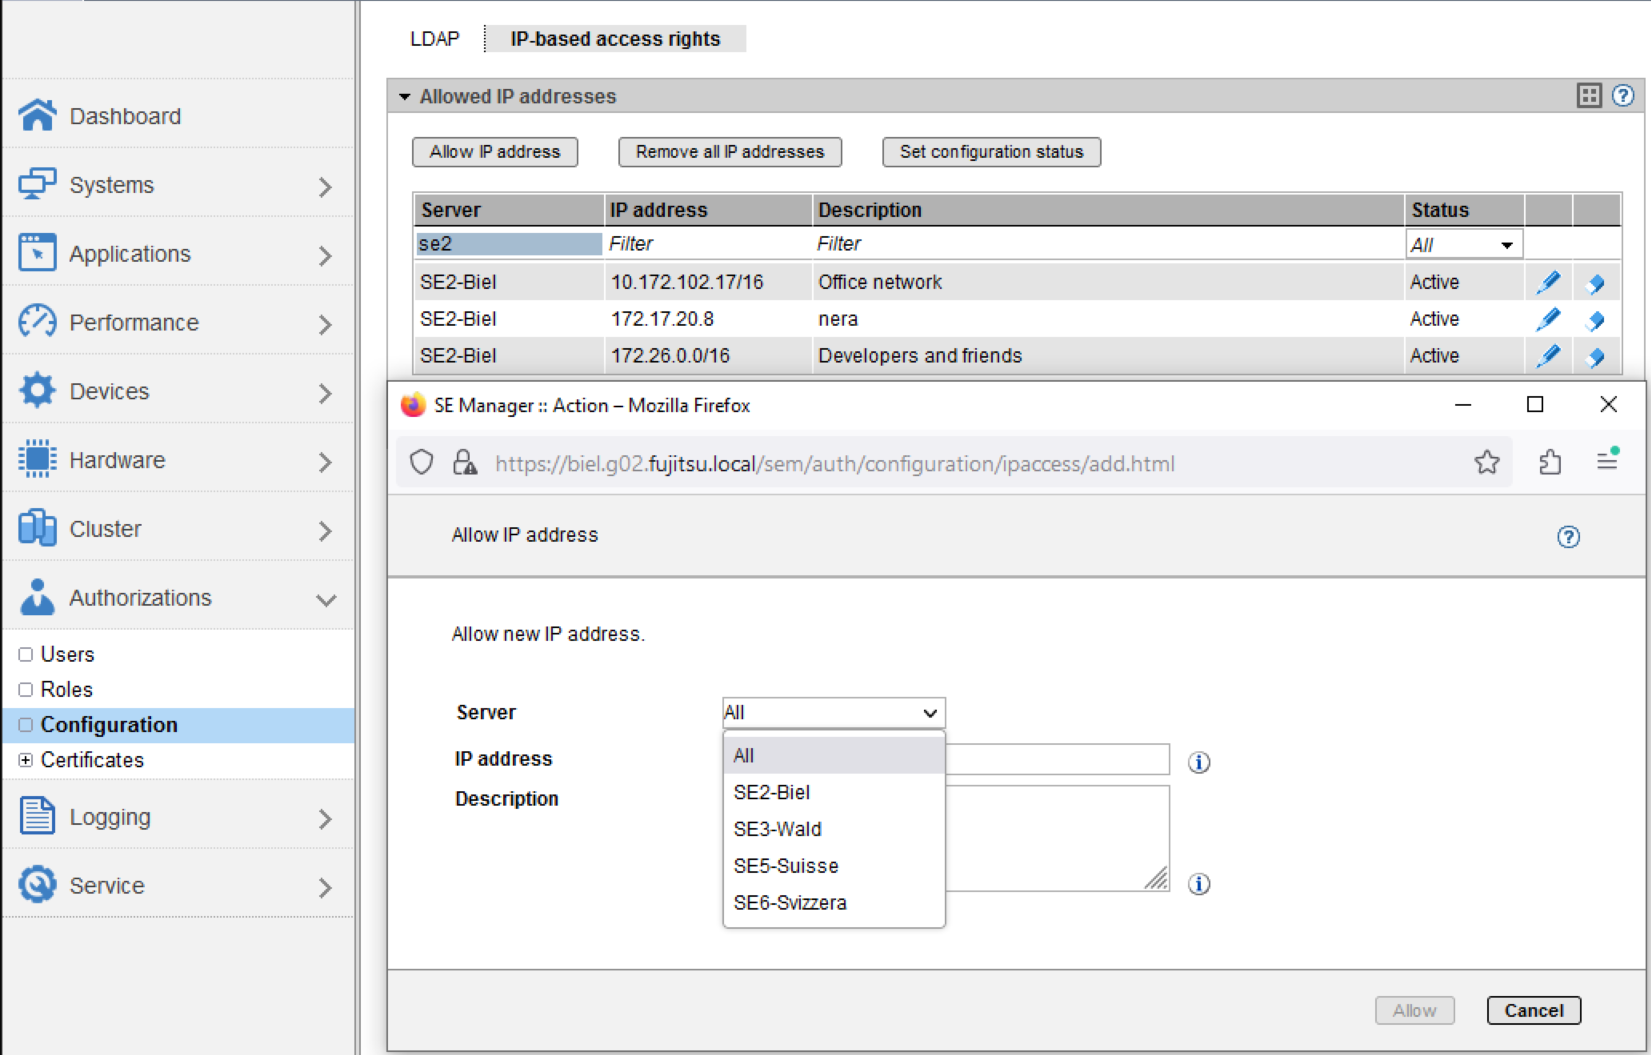Open help for Allowed IP addresses section
The image size is (1651, 1055).
pos(1623,96)
